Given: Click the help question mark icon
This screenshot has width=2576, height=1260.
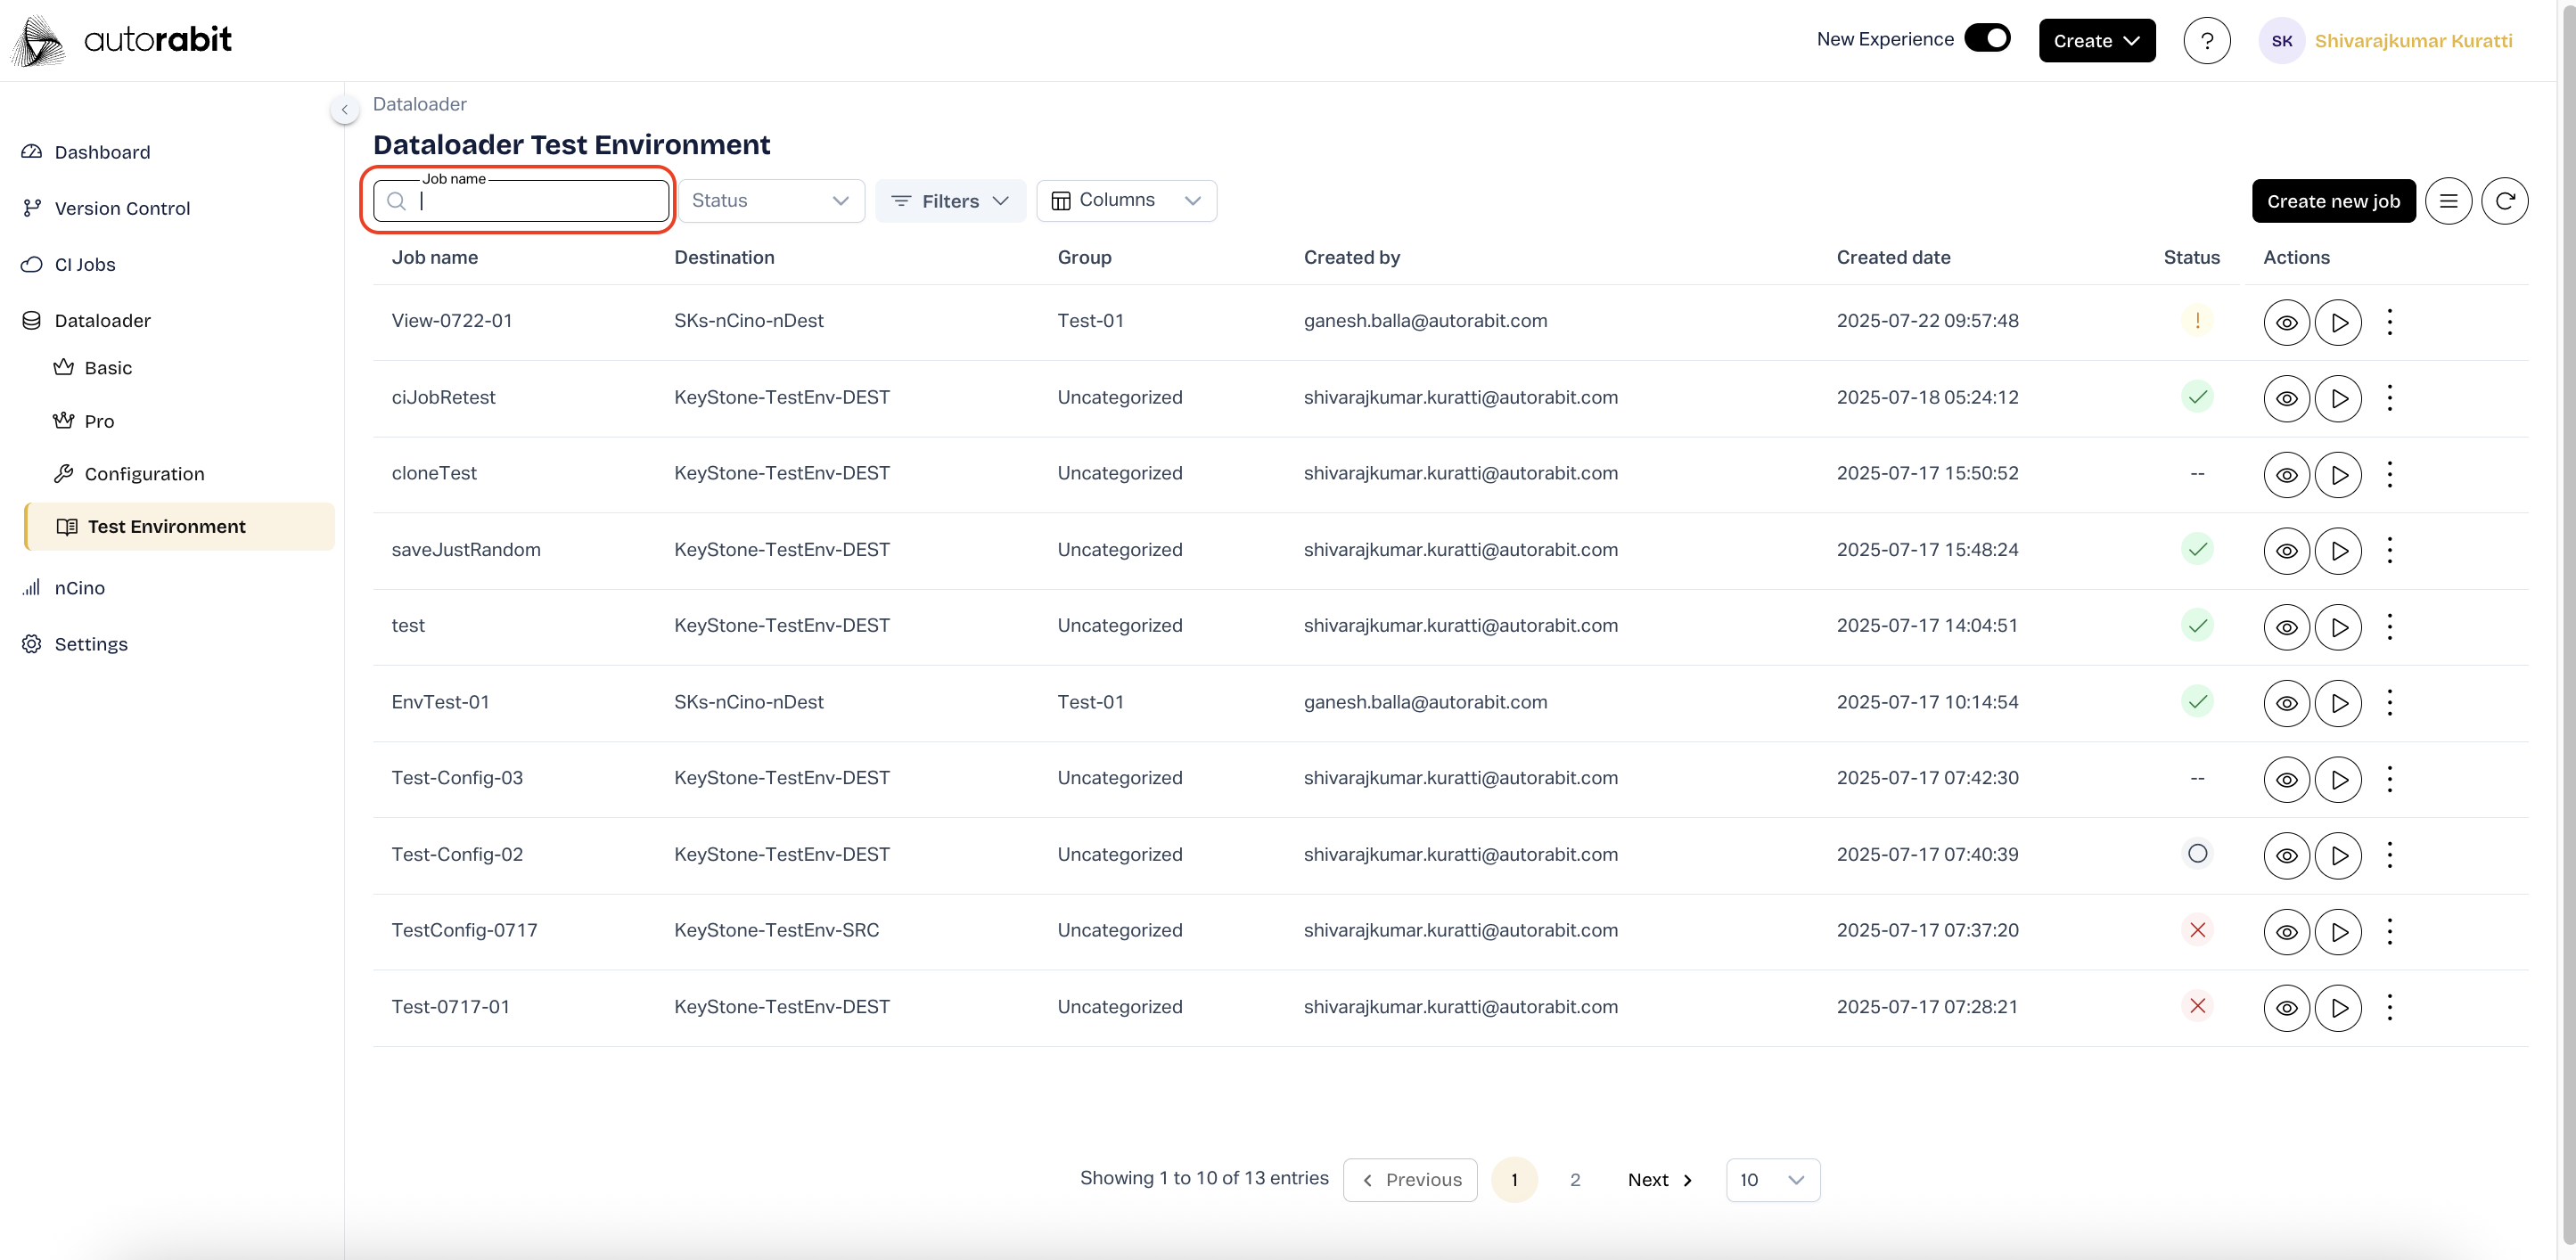Looking at the screenshot, I should tap(2206, 41).
